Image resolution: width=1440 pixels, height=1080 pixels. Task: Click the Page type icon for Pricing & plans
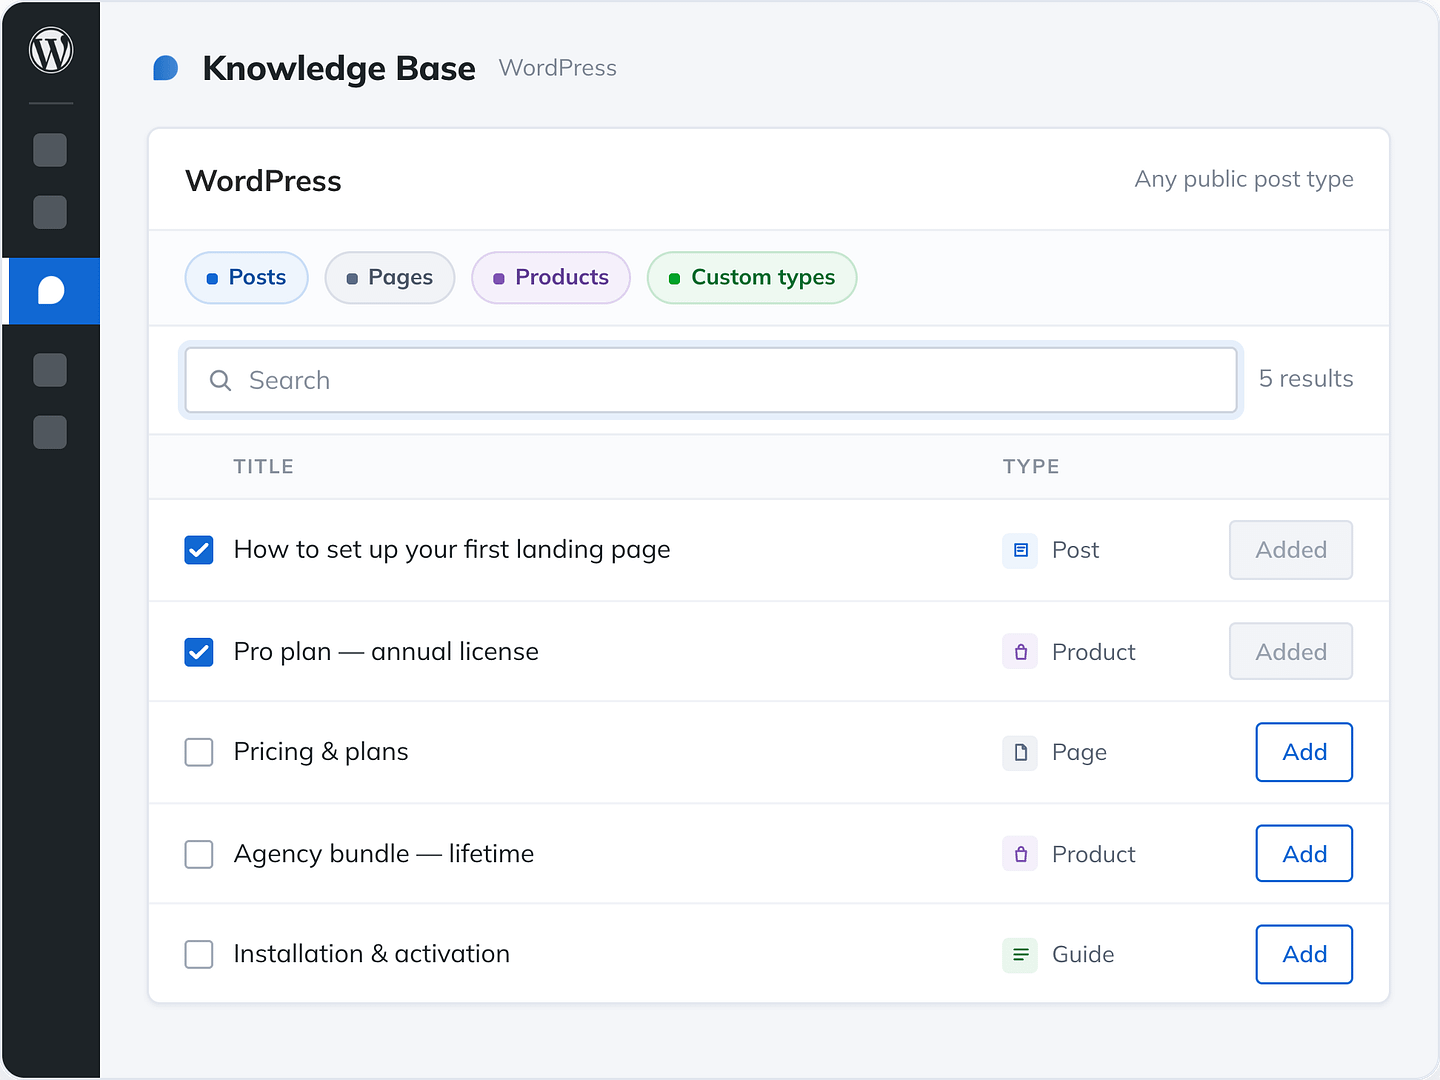click(1020, 752)
